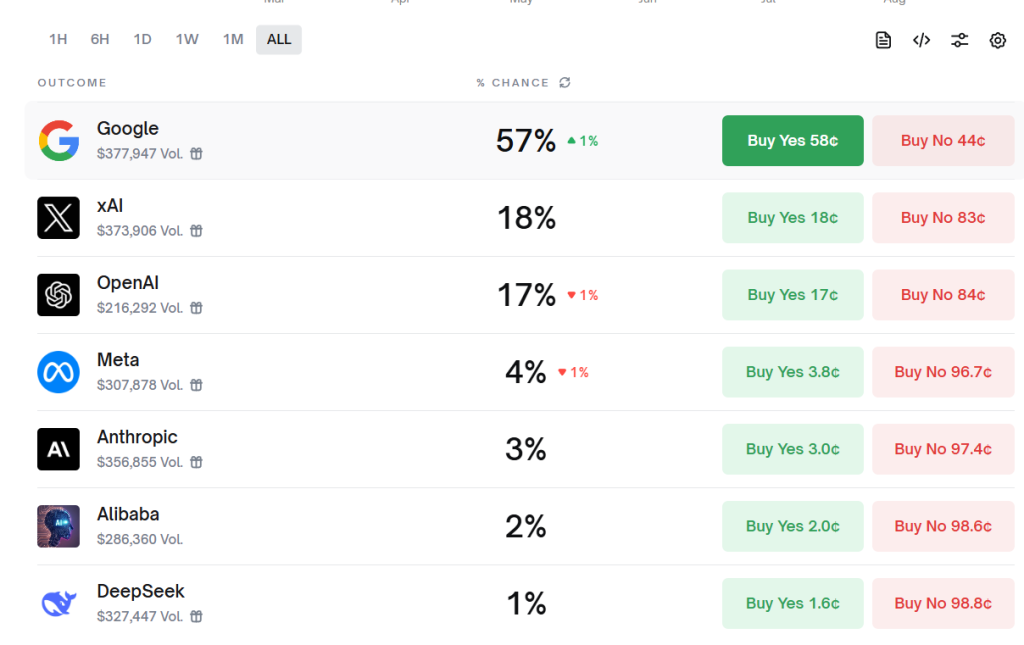This screenshot has width=1024, height=645.
Task: Open the document/rules icon
Action: 883,40
